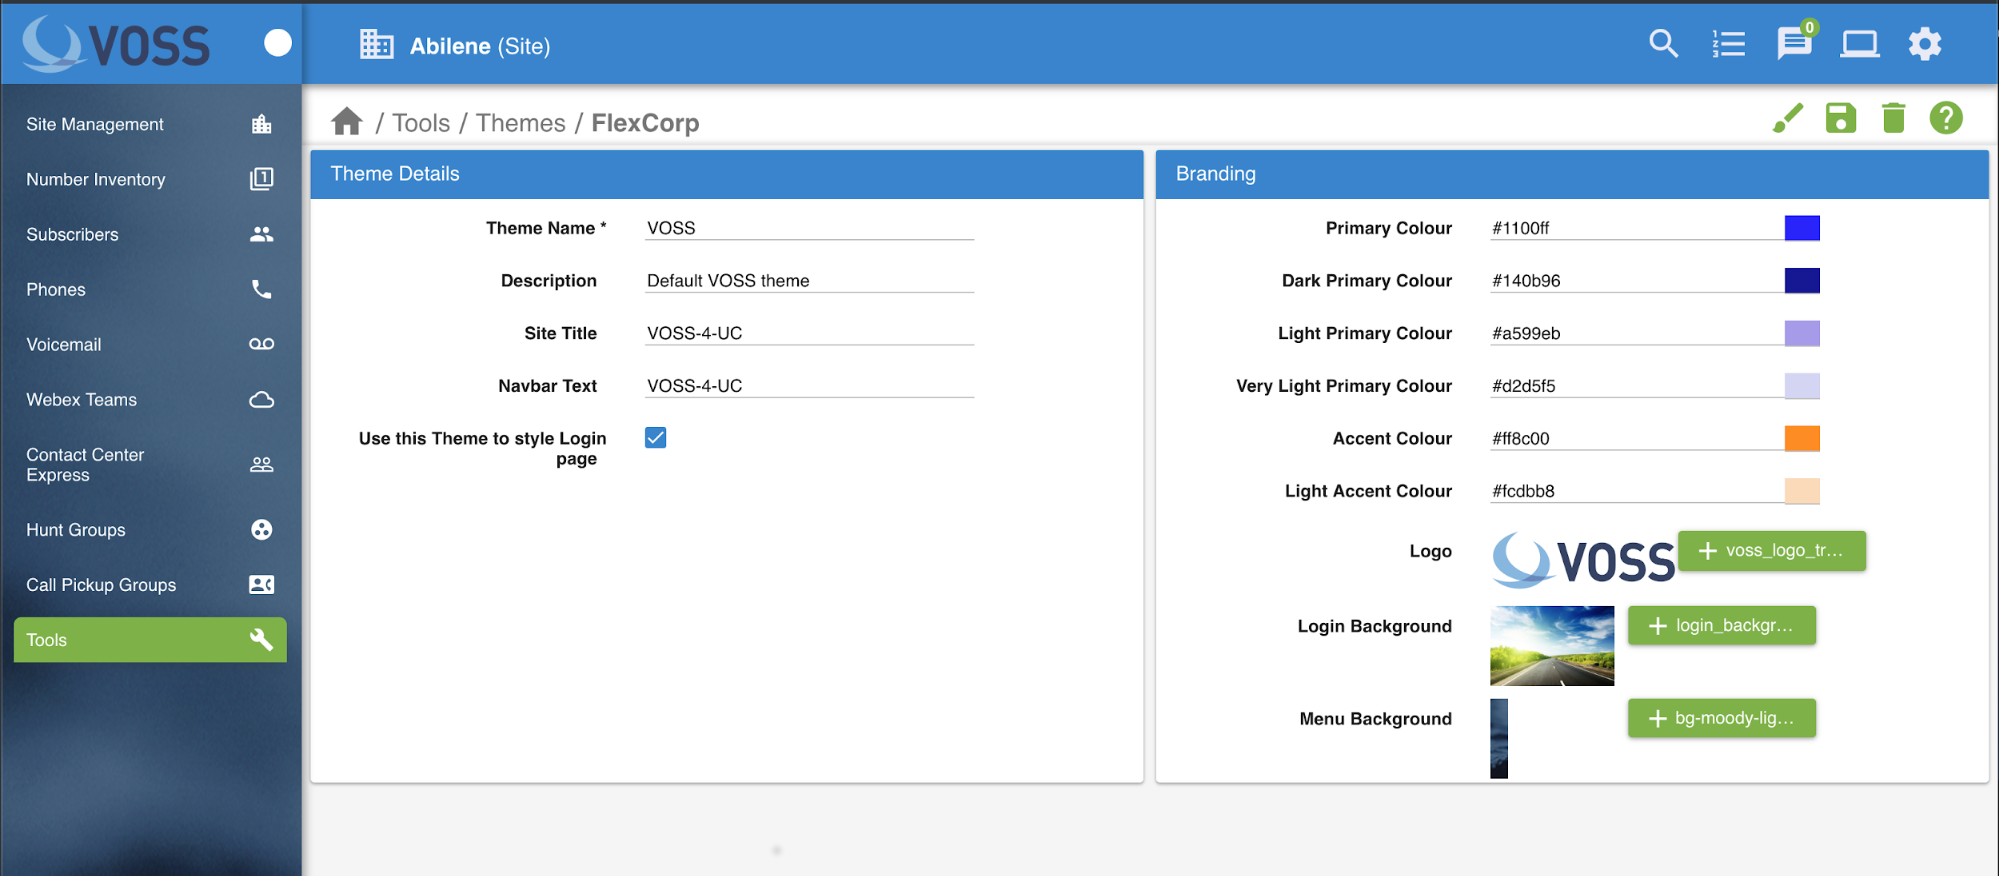Click the Description input field
This screenshot has width=1999, height=877.
(810, 281)
